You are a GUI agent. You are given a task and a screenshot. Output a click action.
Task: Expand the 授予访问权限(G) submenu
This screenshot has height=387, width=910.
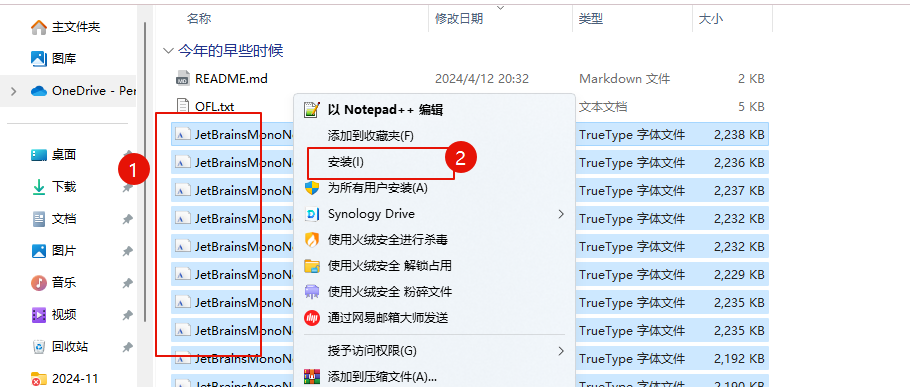pyautogui.click(x=561, y=351)
